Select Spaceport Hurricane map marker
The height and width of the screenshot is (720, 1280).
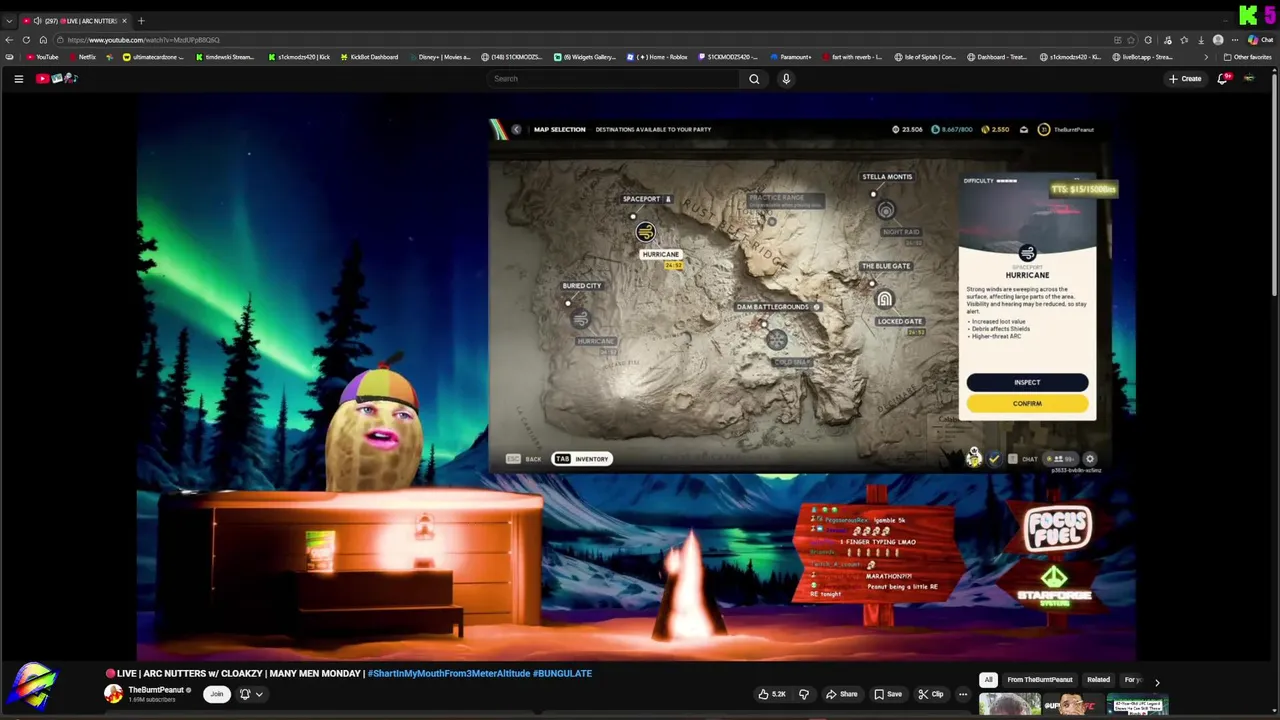click(x=645, y=232)
